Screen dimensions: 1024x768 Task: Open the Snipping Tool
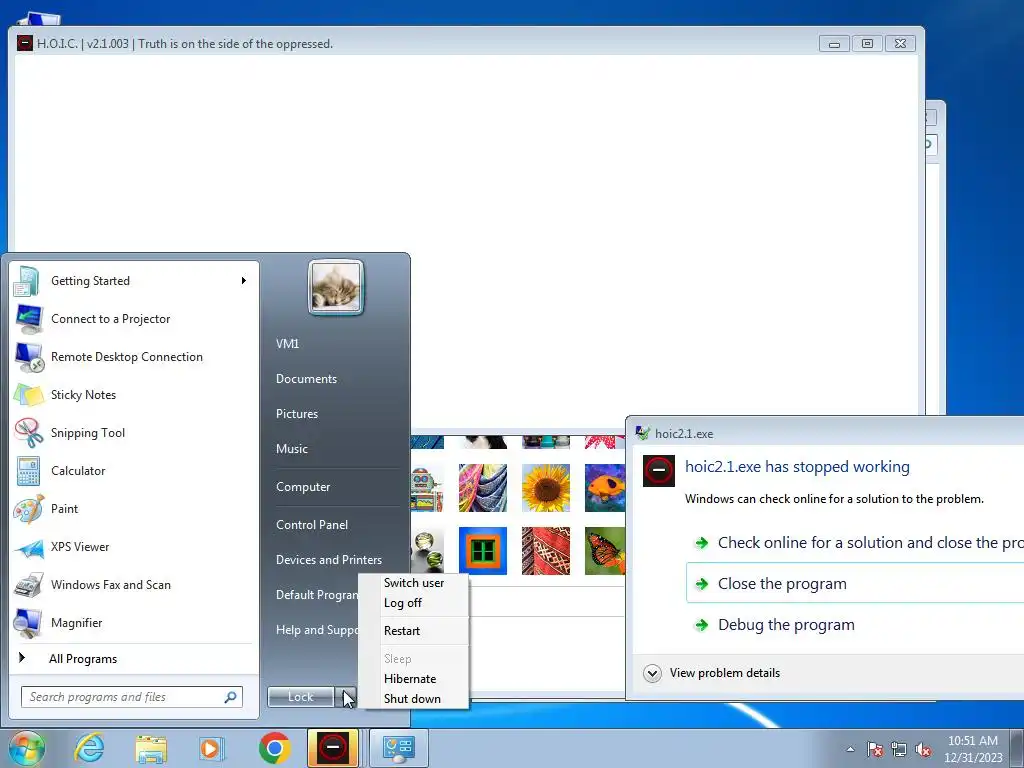tap(134, 432)
